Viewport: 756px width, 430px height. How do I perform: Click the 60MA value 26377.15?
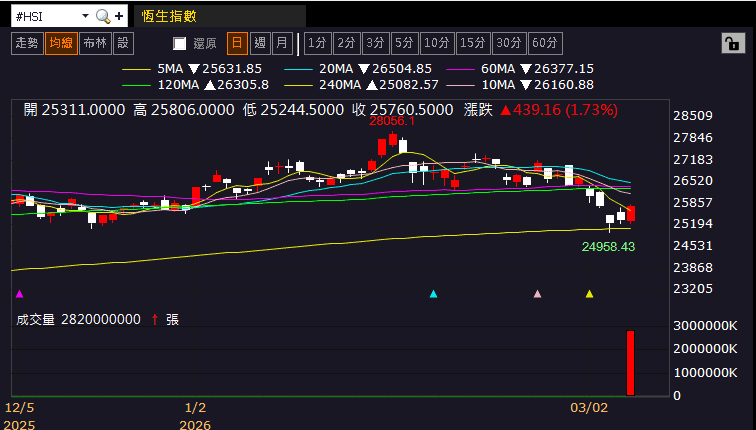[x=564, y=69]
